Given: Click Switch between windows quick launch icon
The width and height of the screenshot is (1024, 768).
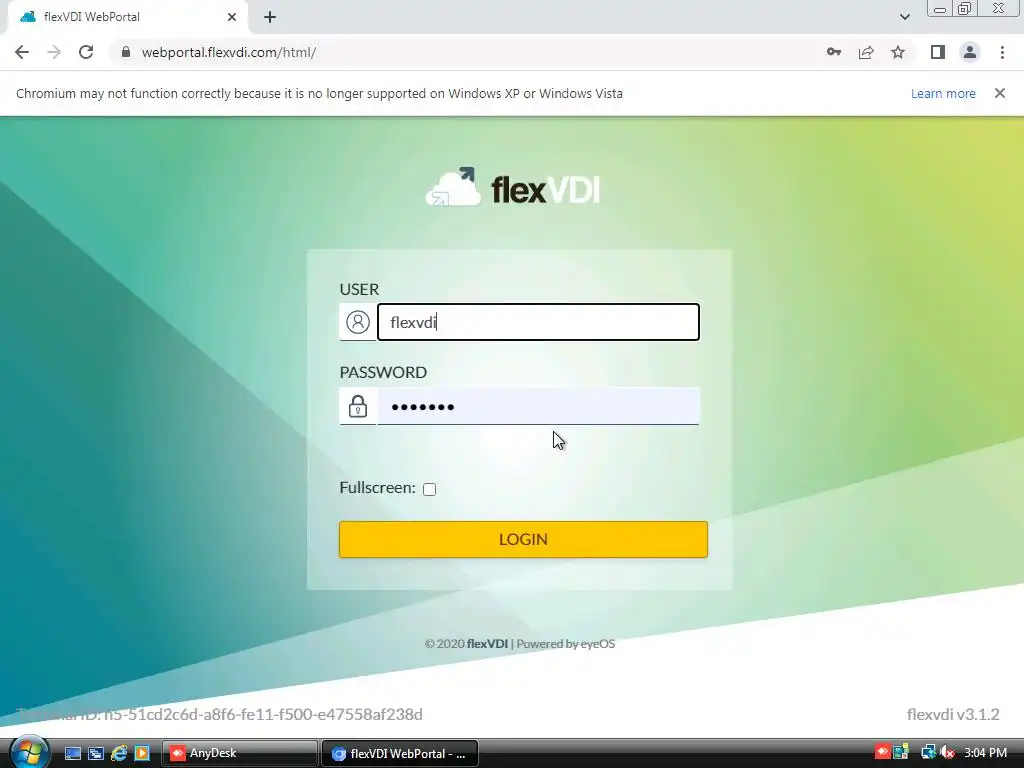Looking at the screenshot, I should click(x=95, y=754).
